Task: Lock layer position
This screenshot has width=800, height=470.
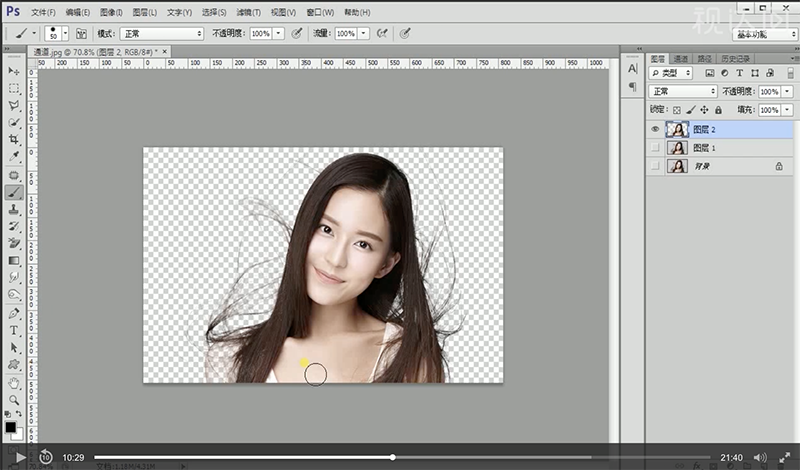Action: click(x=705, y=110)
